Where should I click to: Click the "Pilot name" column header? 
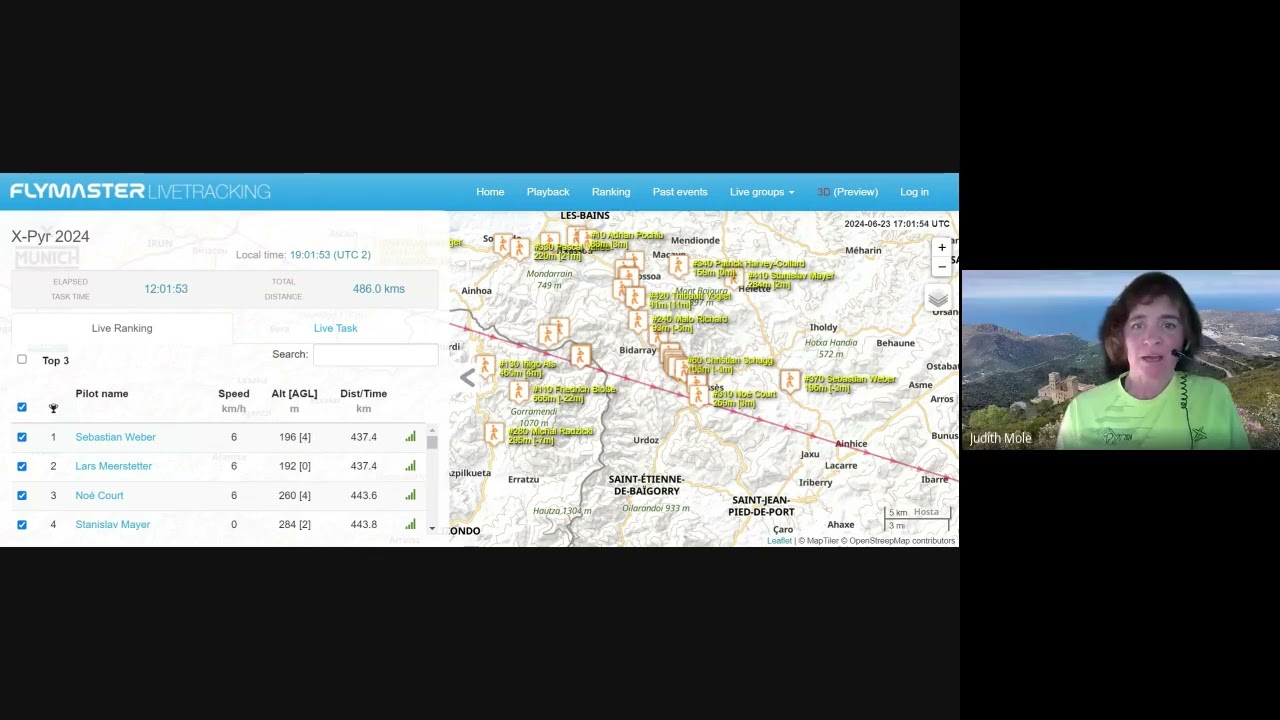(x=102, y=394)
